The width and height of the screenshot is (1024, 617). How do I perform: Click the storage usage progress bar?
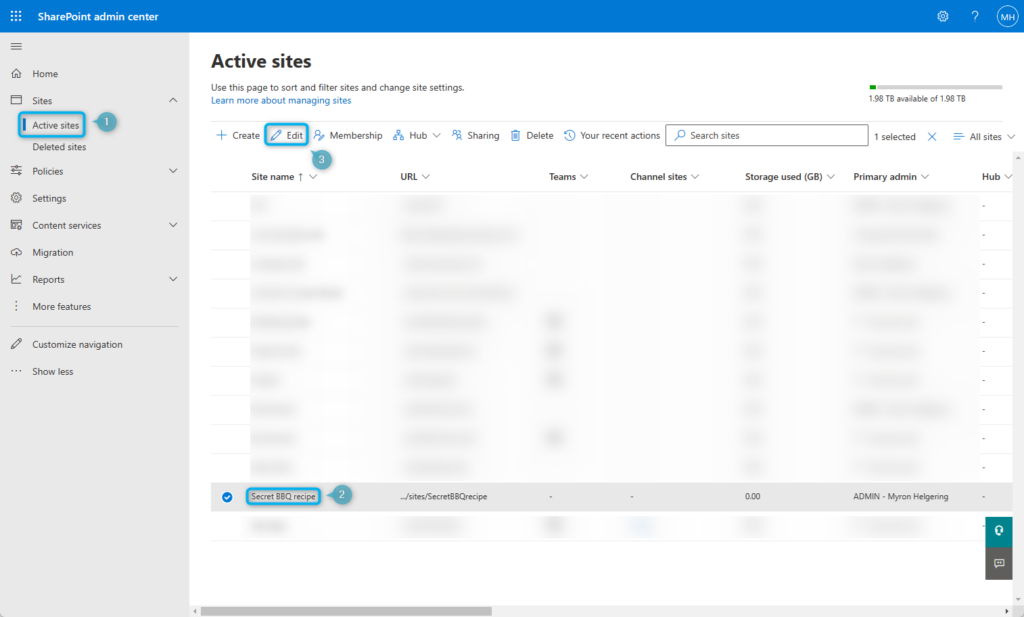[x=935, y=86]
